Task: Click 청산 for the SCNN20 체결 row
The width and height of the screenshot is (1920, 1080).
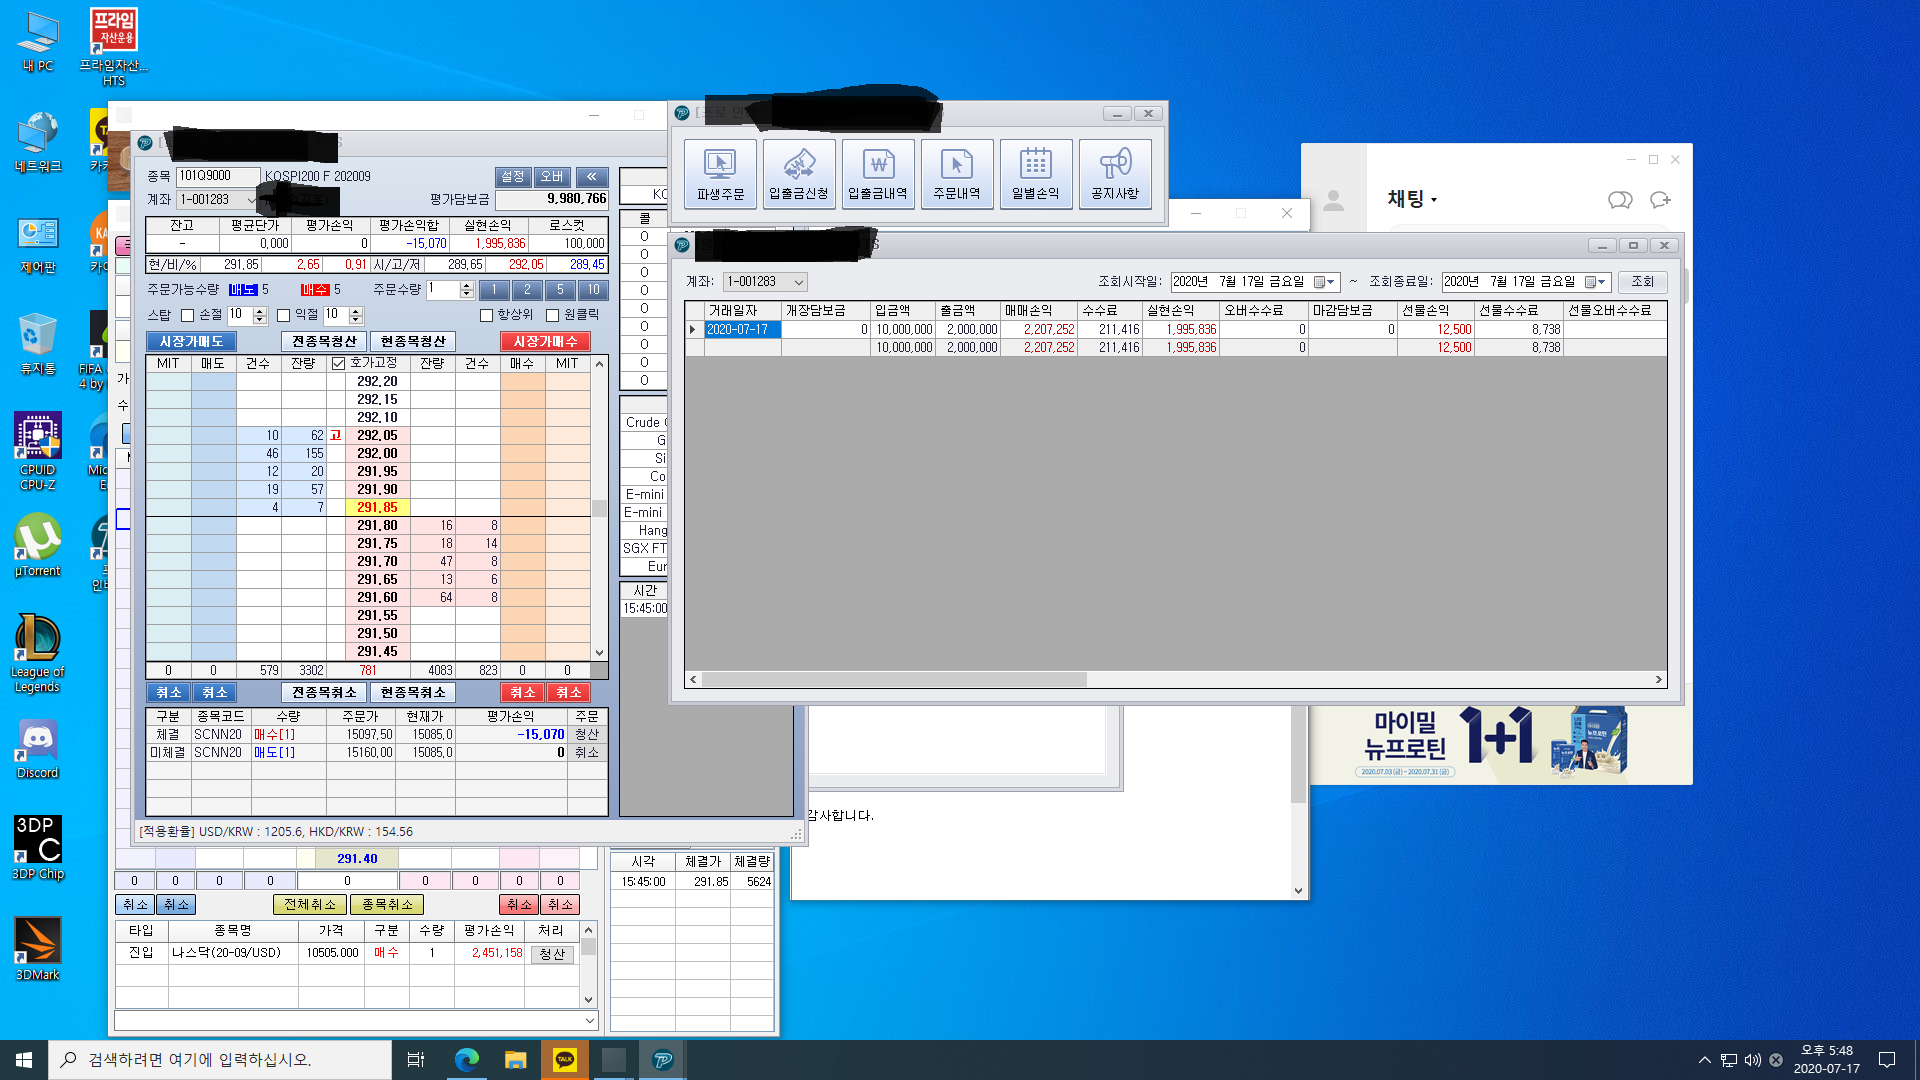Action: [587, 734]
